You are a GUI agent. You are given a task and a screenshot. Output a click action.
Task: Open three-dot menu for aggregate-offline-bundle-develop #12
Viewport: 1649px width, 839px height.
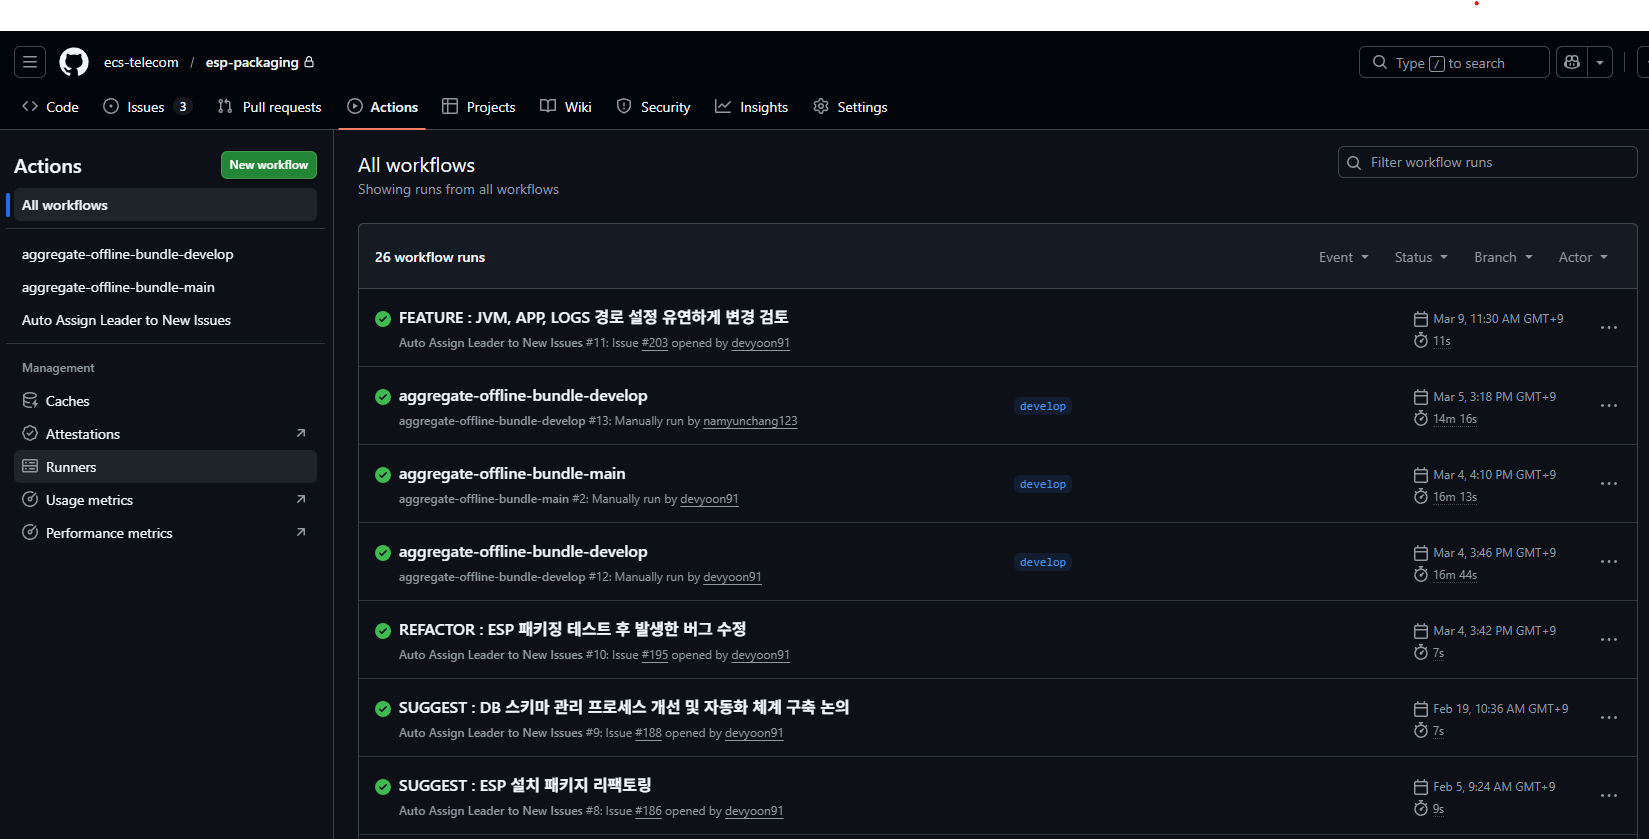1608,562
